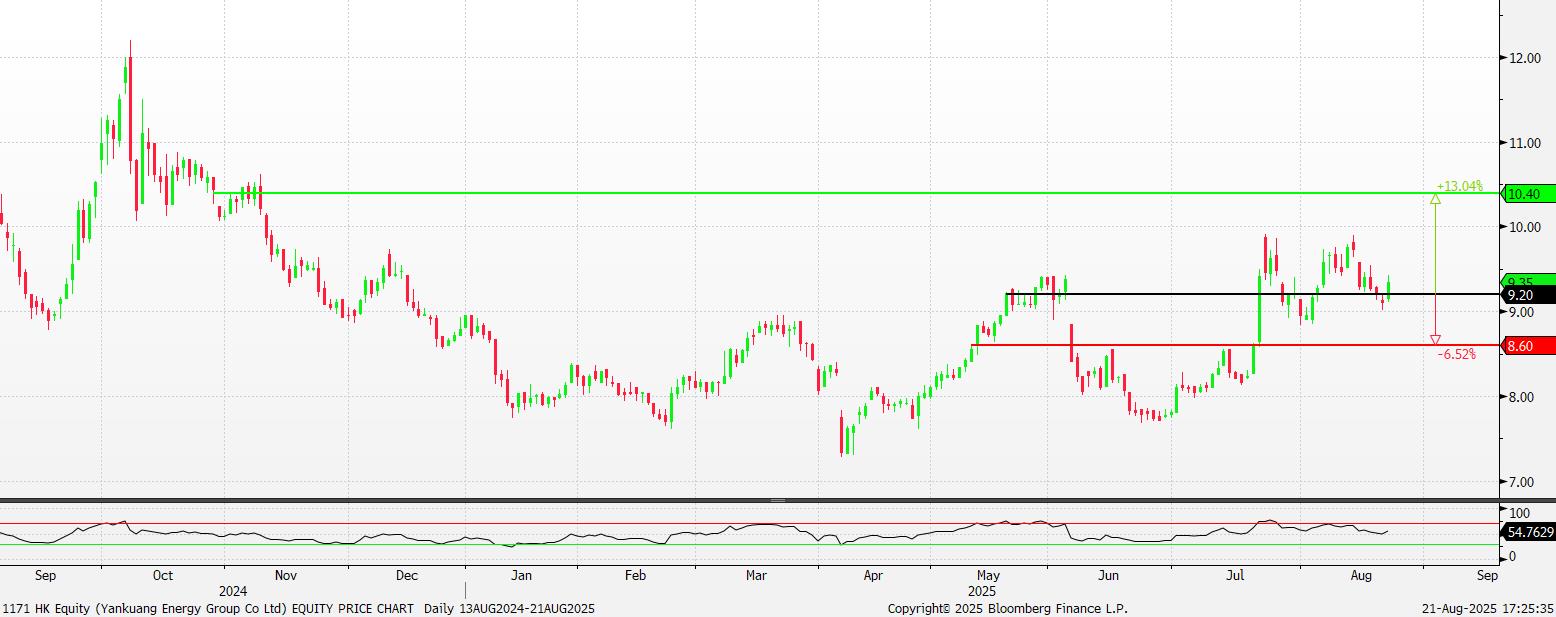
Task: Click the Feb month label on time axis
Action: pyautogui.click(x=635, y=576)
